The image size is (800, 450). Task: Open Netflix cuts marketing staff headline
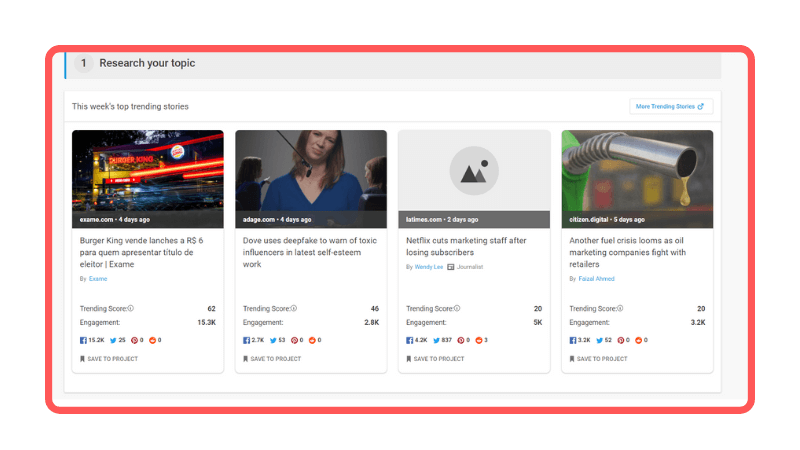[466, 246]
